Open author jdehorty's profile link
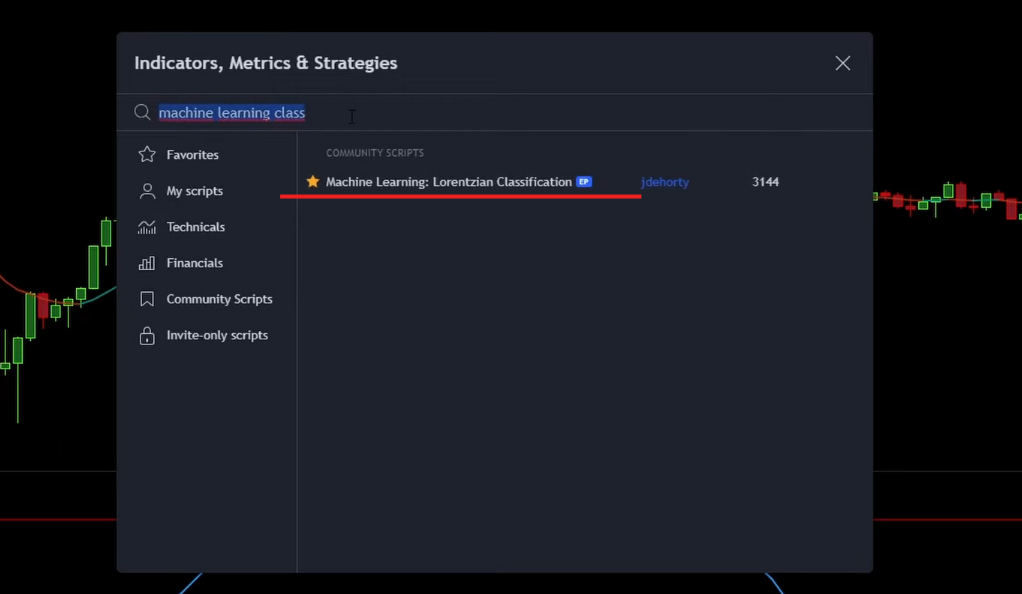Image resolution: width=1022 pixels, height=594 pixels. coord(665,182)
